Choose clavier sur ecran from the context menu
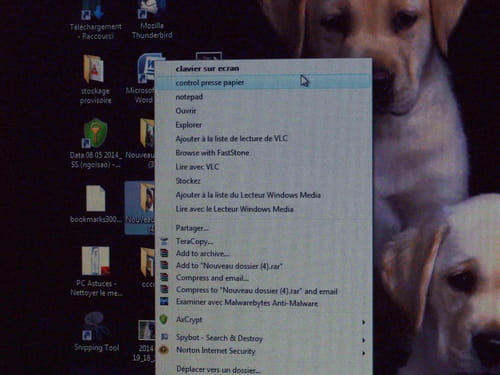The width and height of the screenshot is (500, 375). 263,69
